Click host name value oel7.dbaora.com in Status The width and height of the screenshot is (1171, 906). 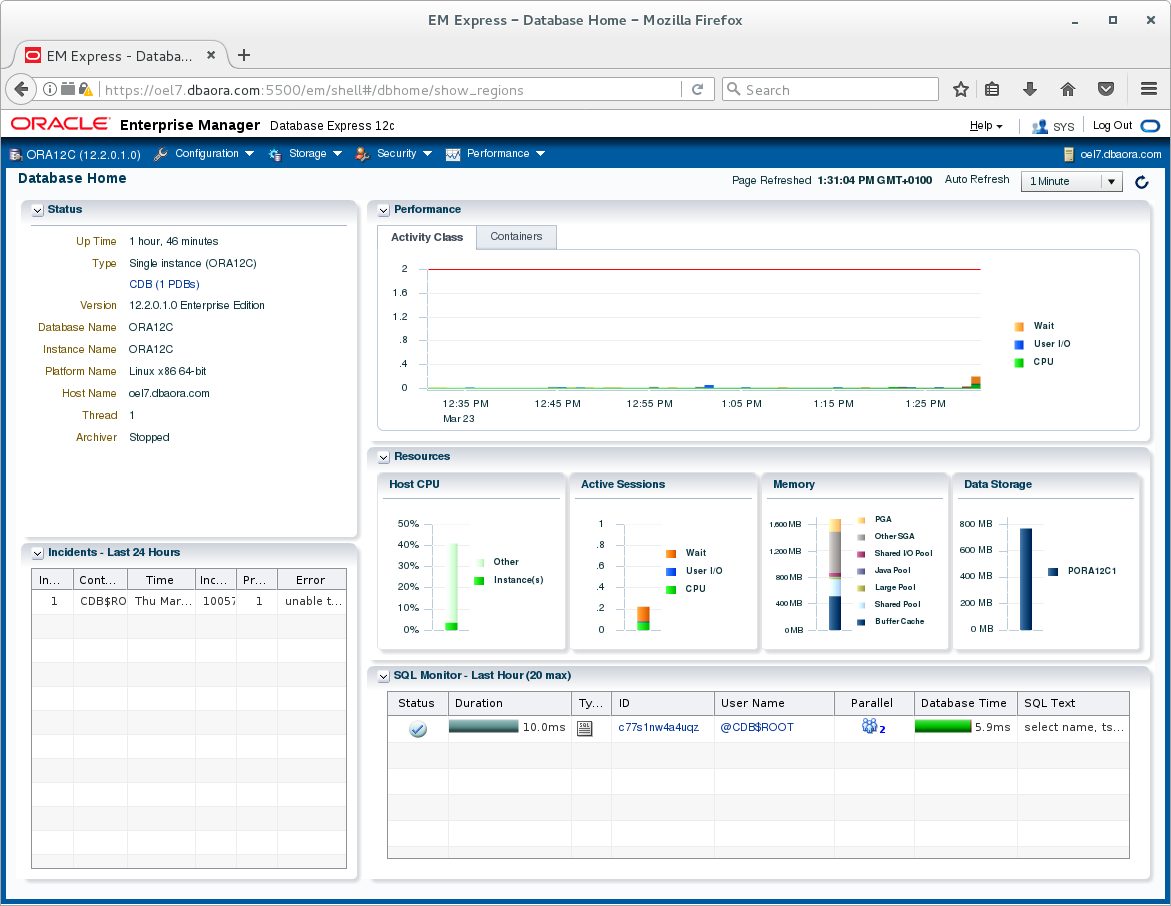coord(169,394)
